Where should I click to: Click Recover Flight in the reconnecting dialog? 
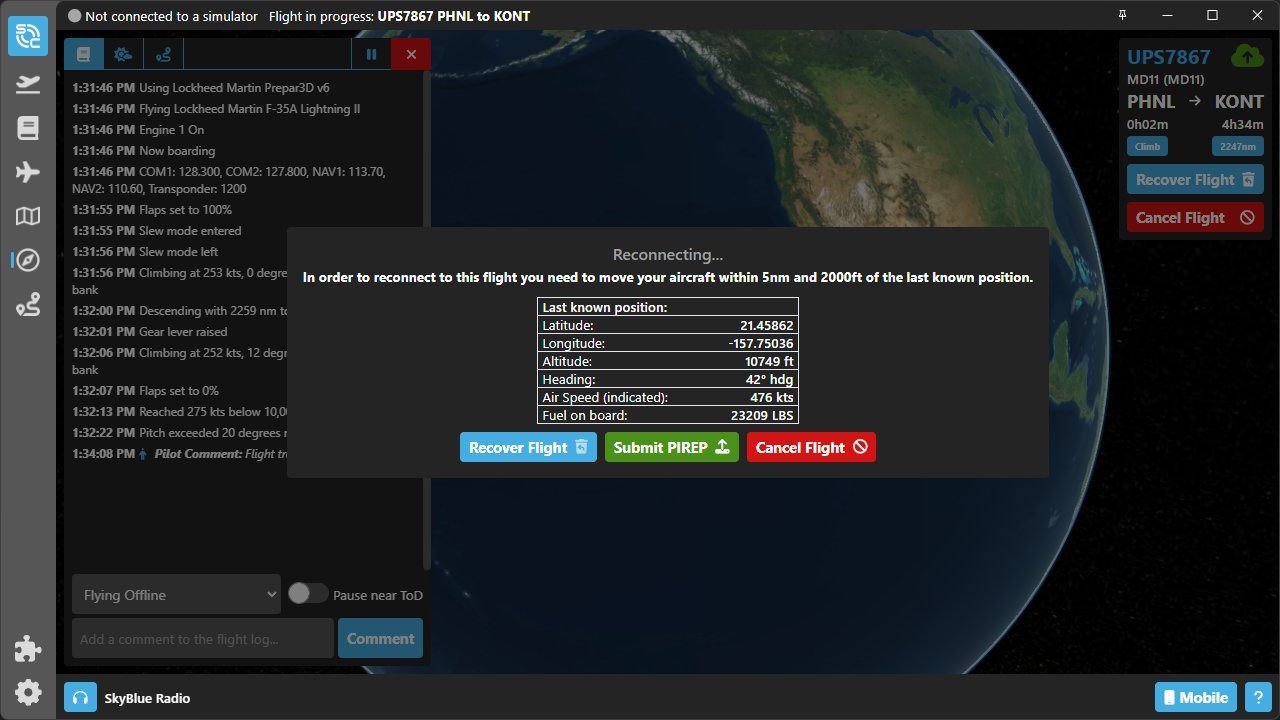[x=528, y=447]
